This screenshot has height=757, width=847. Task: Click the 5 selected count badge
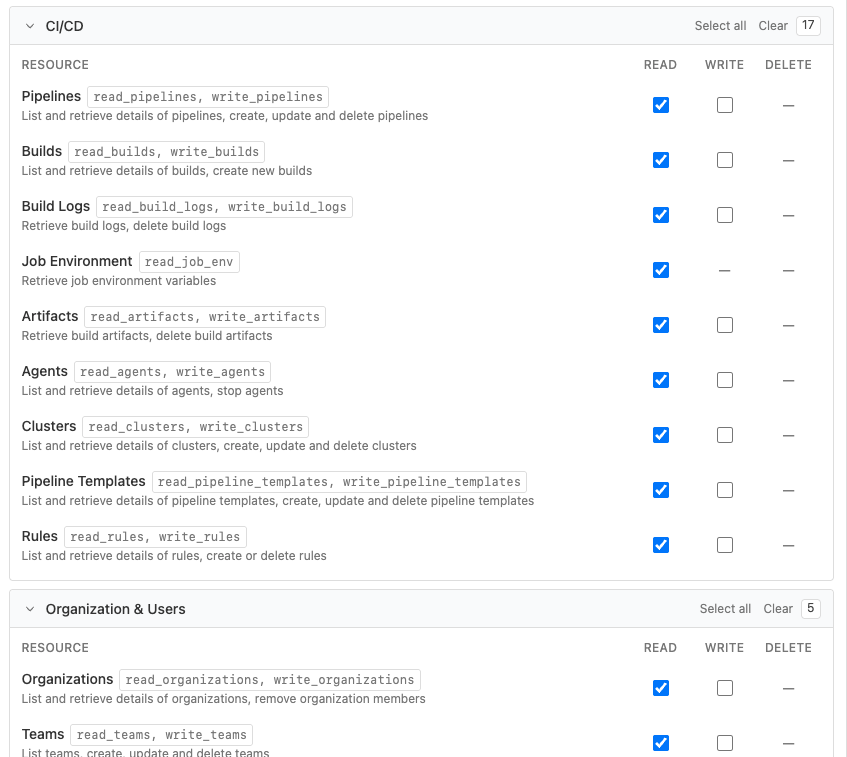(x=810, y=608)
